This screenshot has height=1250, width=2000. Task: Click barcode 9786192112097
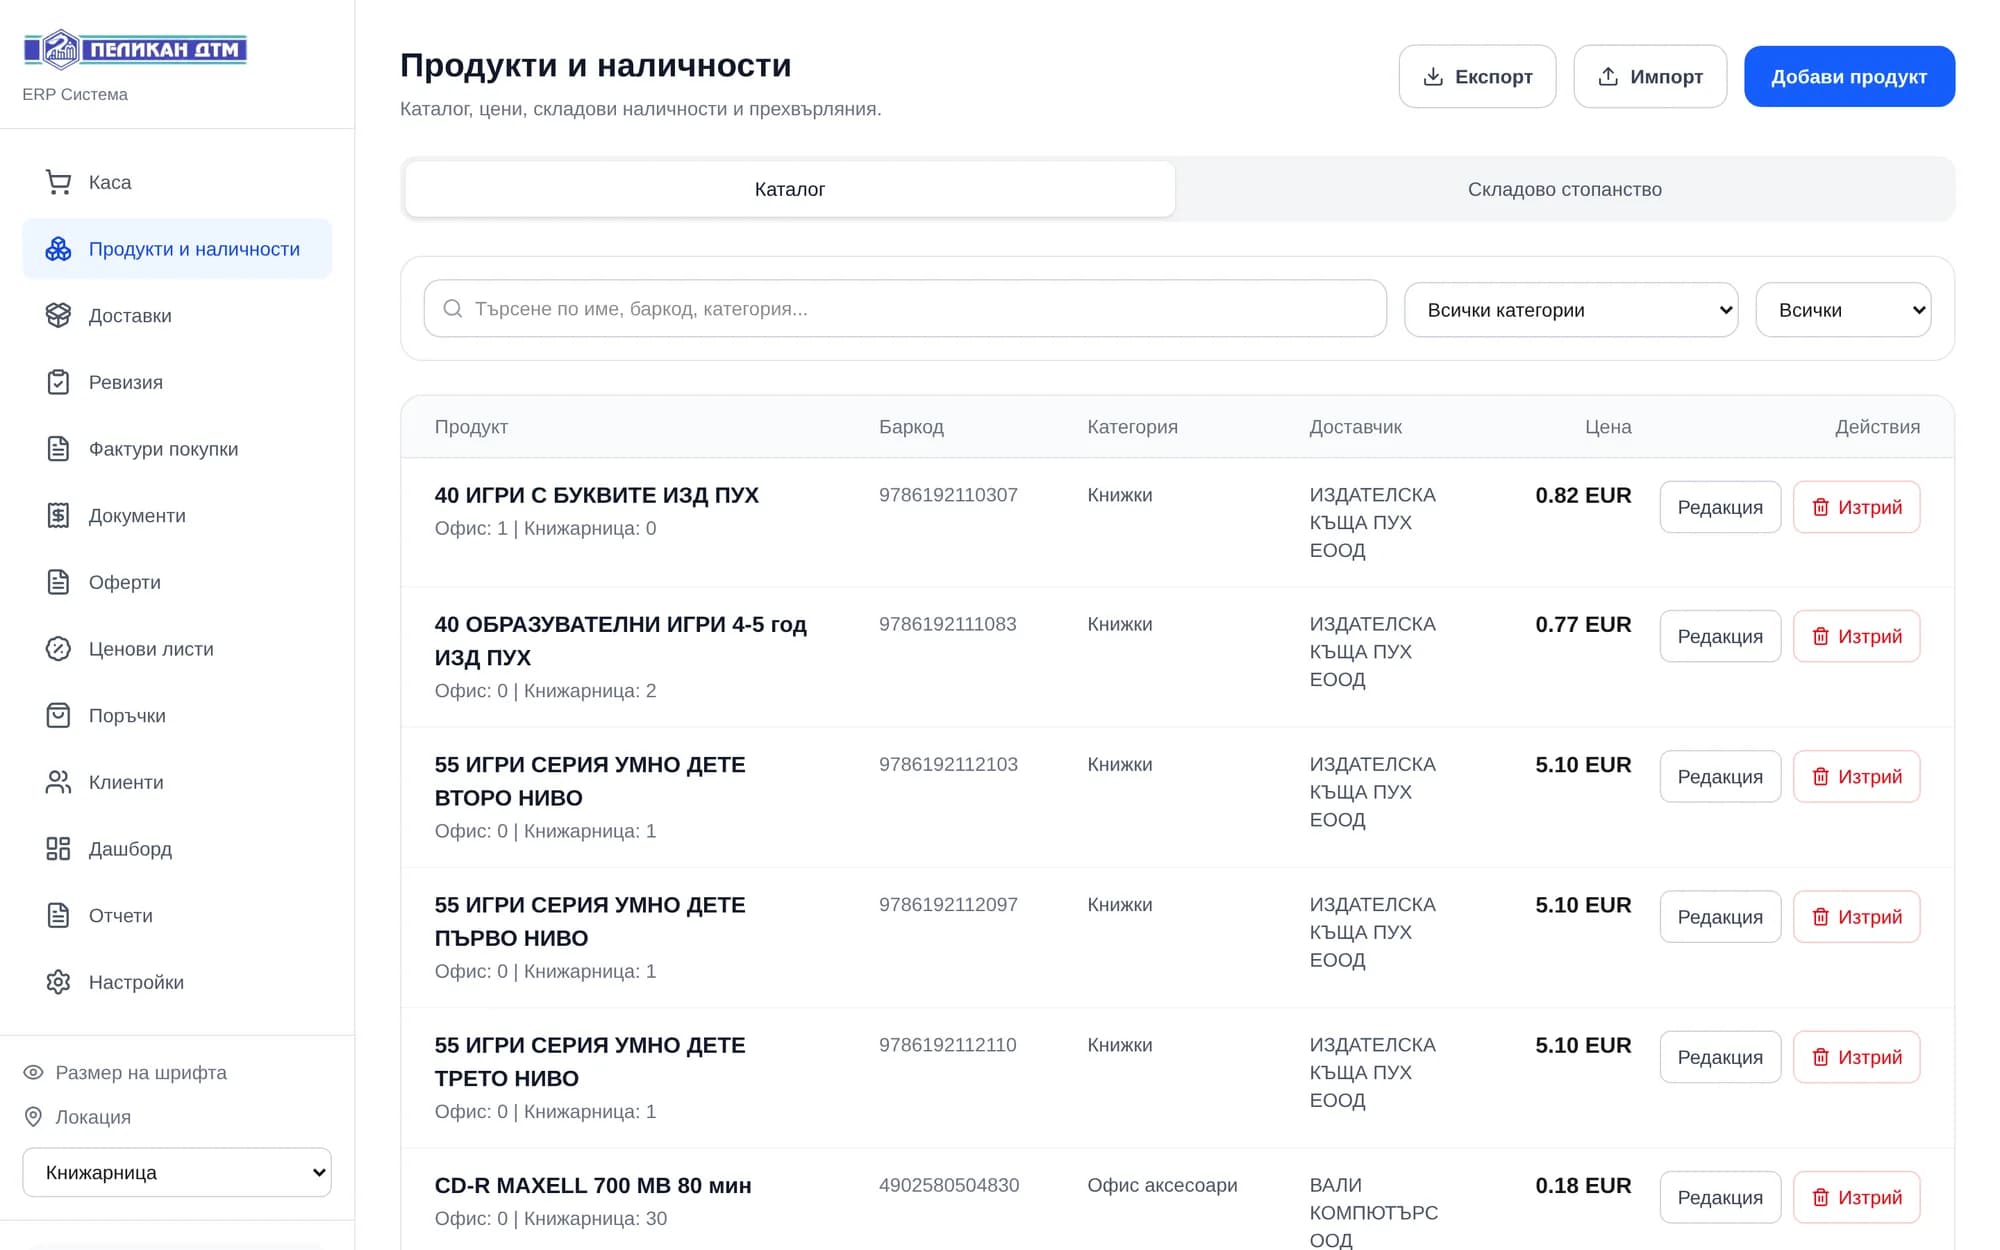click(948, 904)
